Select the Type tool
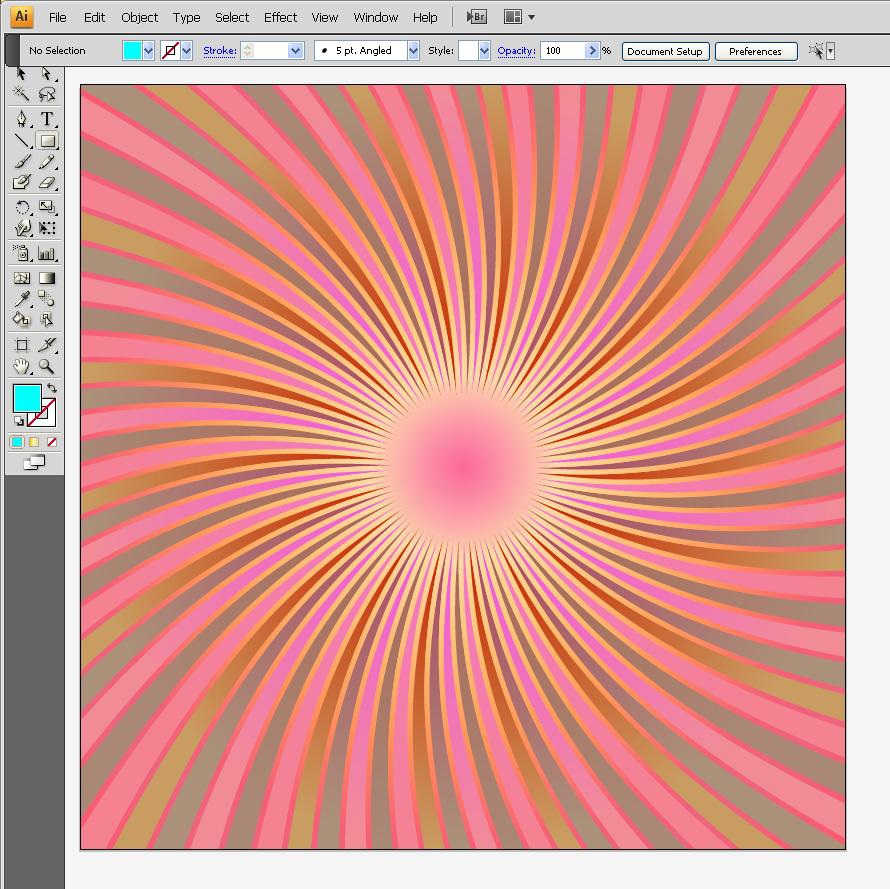The height and width of the screenshot is (889, 890). 47,119
